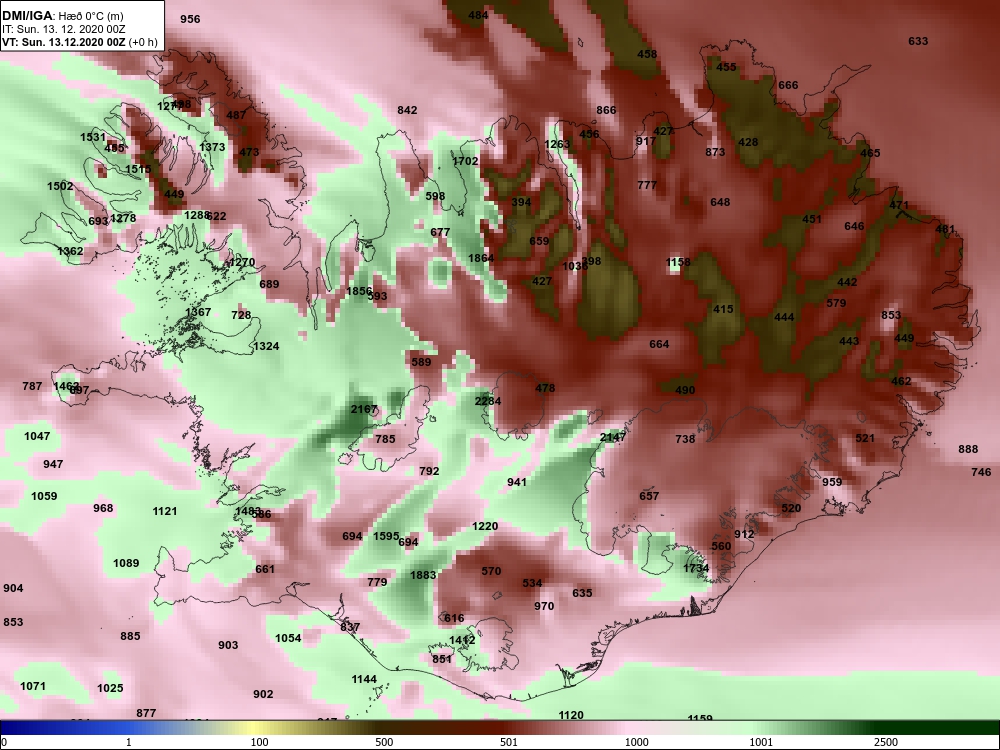Click the height value 1702

[465, 161]
